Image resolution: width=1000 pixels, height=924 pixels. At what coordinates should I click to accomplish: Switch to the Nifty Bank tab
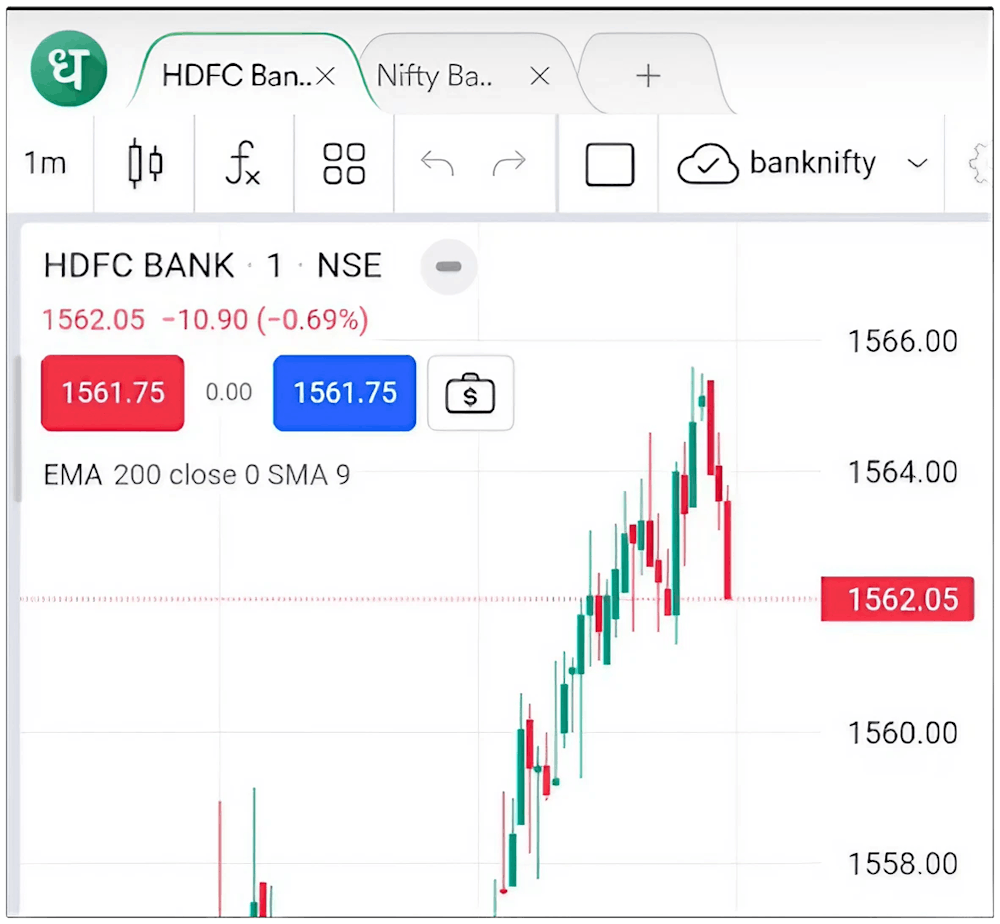(435, 75)
